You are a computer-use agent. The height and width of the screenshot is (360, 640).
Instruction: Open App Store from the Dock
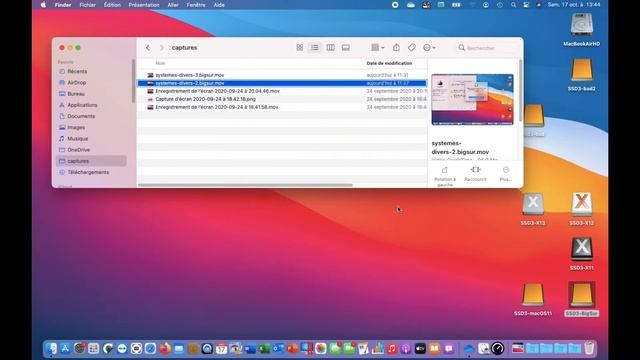tap(65, 349)
